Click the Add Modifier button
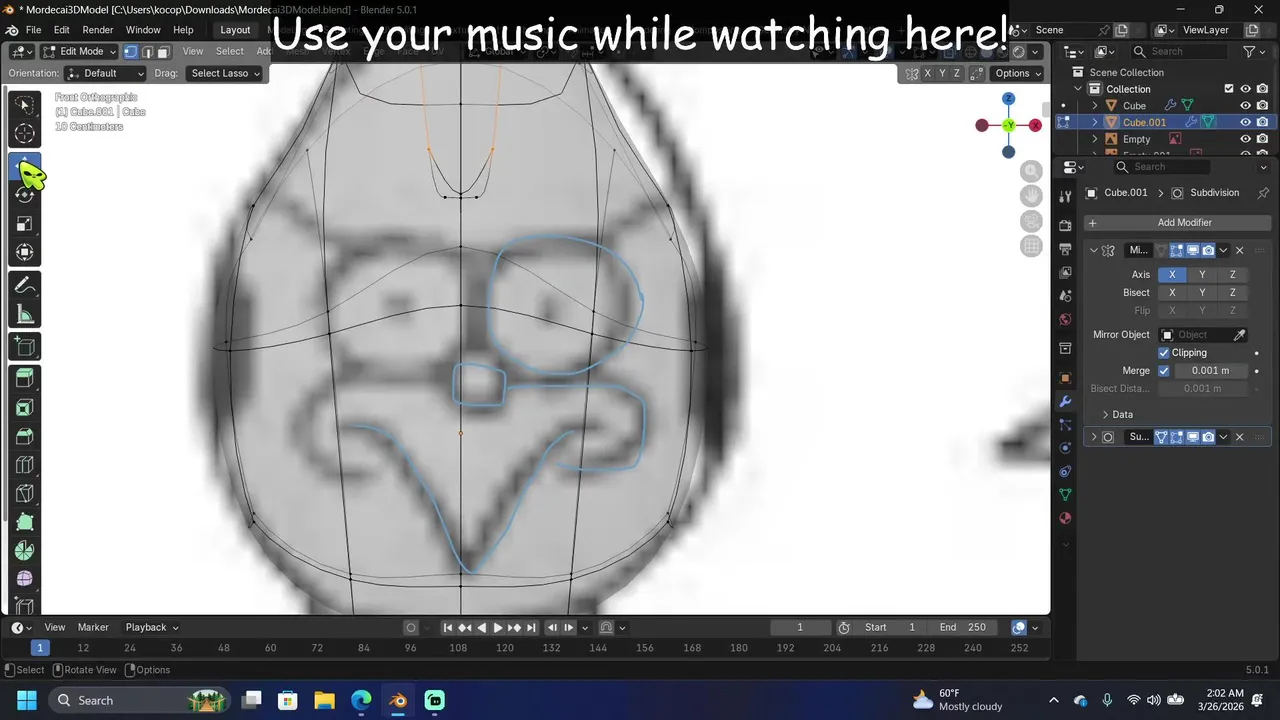 [x=1178, y=223]
